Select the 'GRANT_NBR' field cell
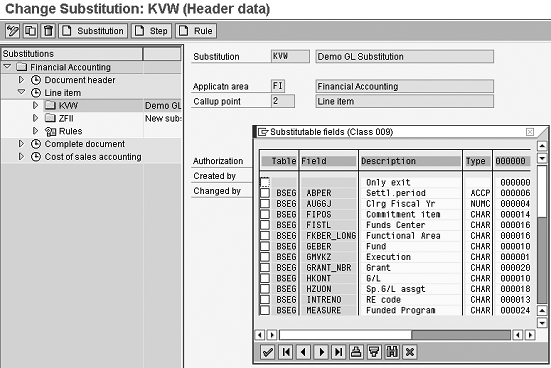 (x=329, y=268)
